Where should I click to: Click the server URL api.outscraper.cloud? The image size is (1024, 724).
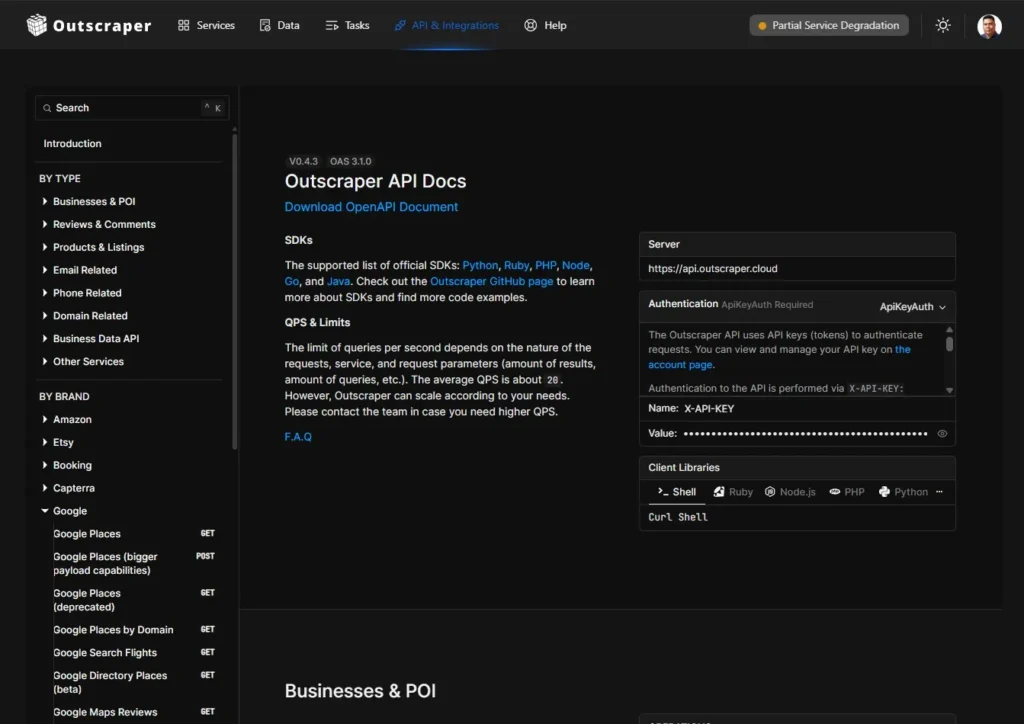point(712,268)
